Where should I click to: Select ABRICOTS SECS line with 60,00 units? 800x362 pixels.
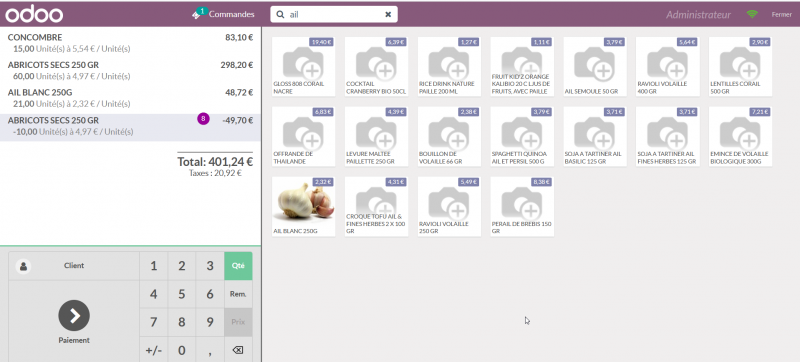pos(130,70)
